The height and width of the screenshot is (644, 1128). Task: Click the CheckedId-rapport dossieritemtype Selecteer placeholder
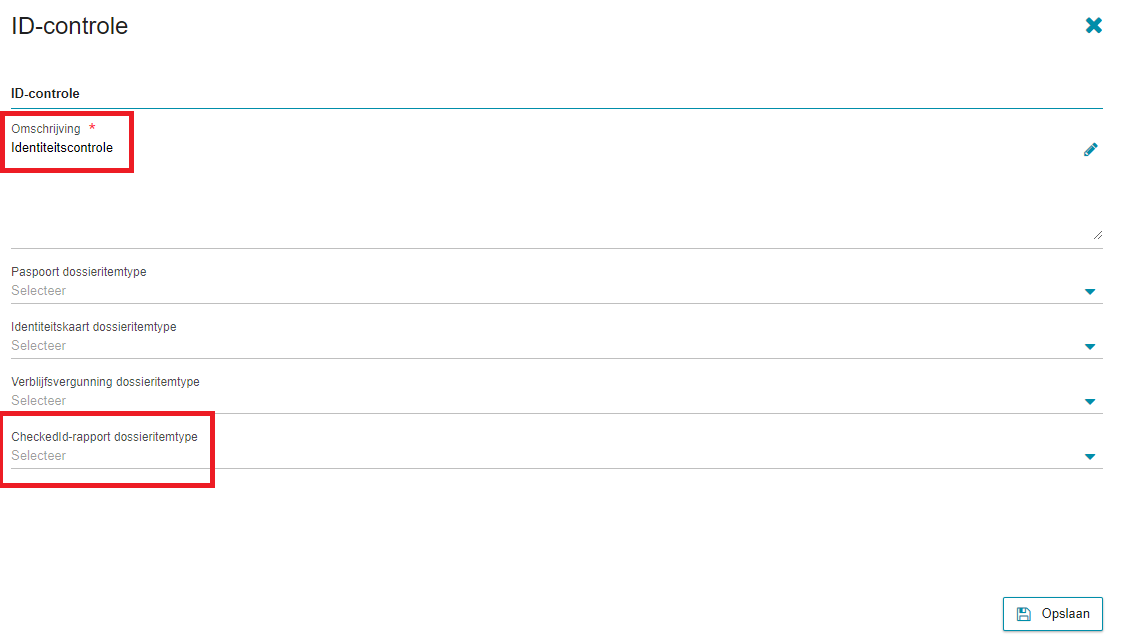point(38,455)
